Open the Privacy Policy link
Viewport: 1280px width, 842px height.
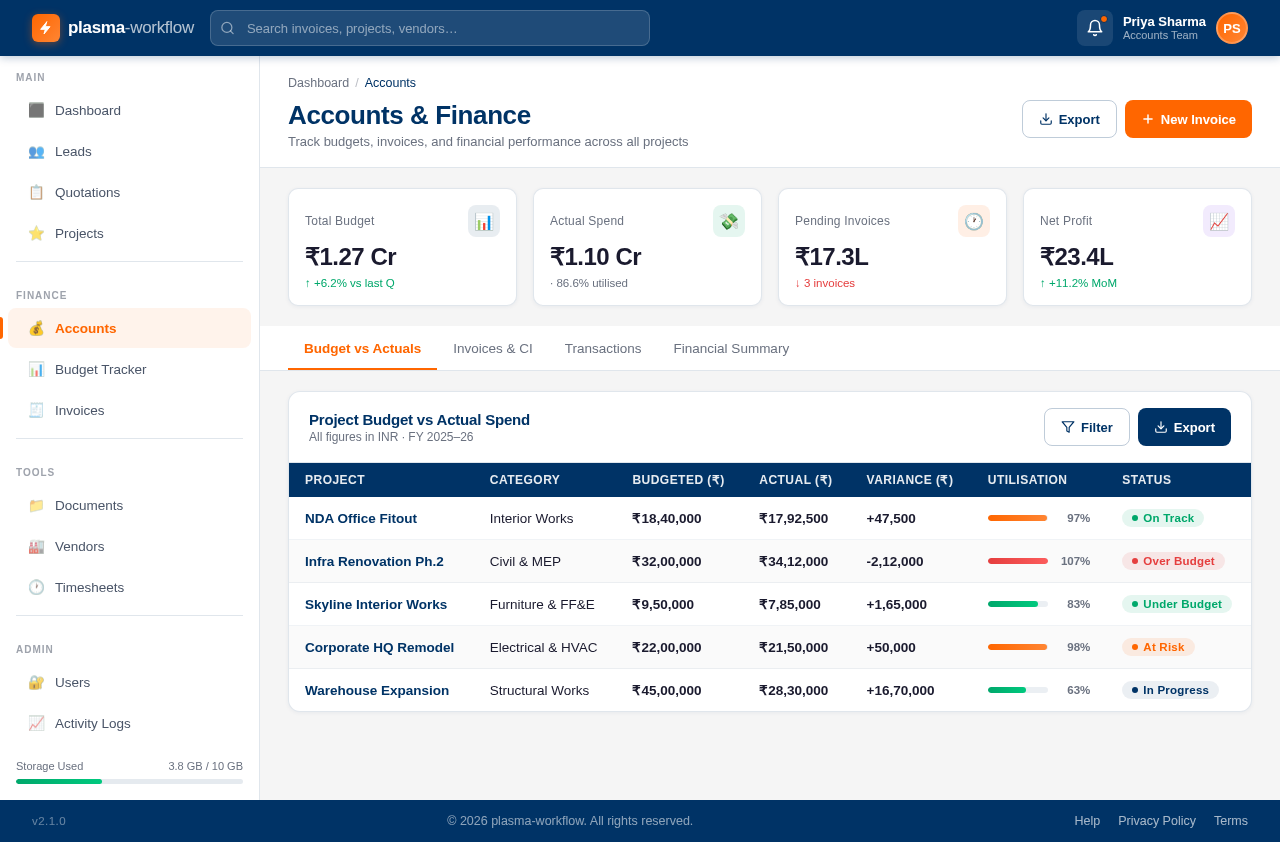[1157, 820]
